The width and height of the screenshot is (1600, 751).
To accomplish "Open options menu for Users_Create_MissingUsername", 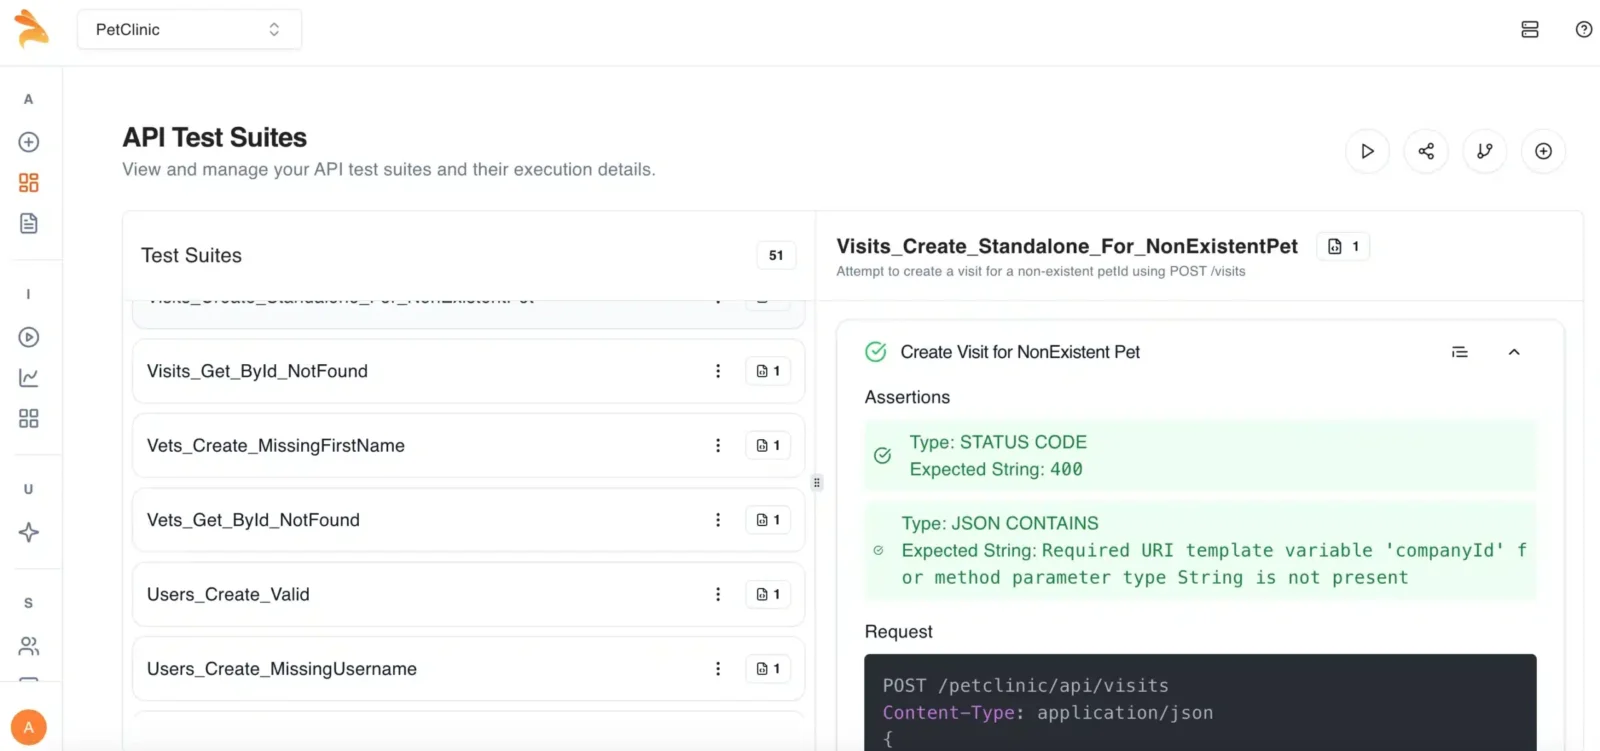I will pyautogui.click(x=718, y=669).
